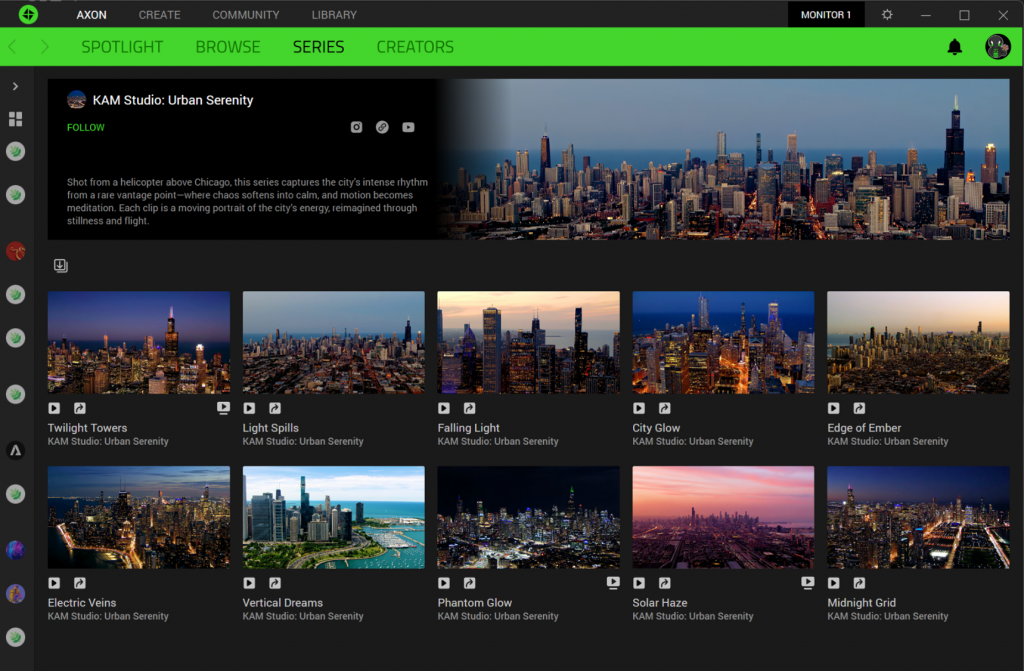Select the SERIES section
The height and width of the screenshot is (671, 1024).
click(x=318, y=47)
